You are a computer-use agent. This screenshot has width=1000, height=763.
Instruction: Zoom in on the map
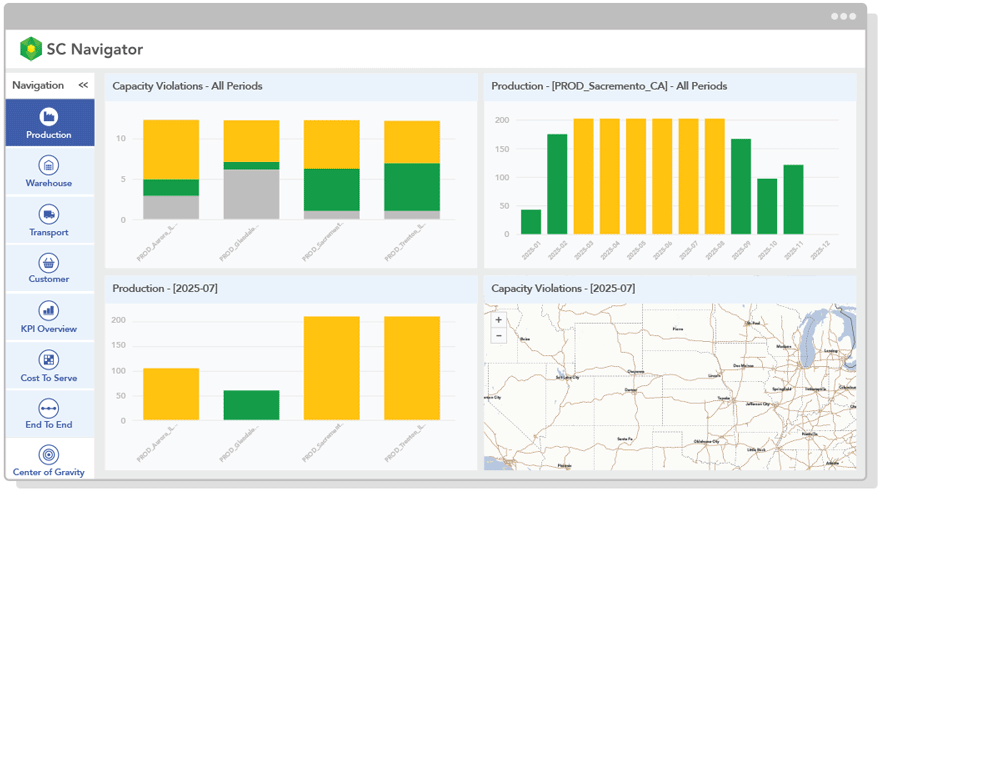499,320
